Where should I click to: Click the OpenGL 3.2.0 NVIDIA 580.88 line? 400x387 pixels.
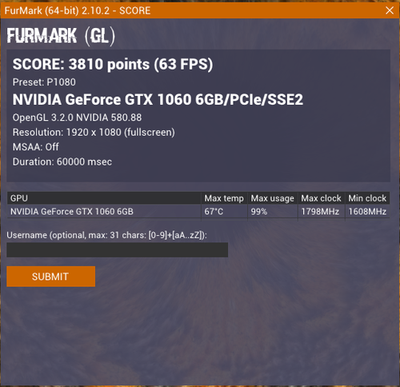tap(77, 117)
